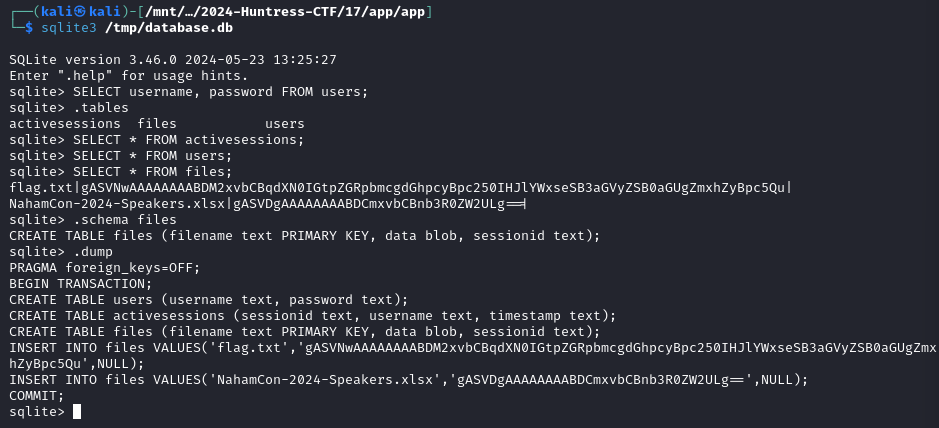The height and width of the screenshot is (428, 939).
Task: Click the 'flag.txt' filename in query output
Action: 41,188
